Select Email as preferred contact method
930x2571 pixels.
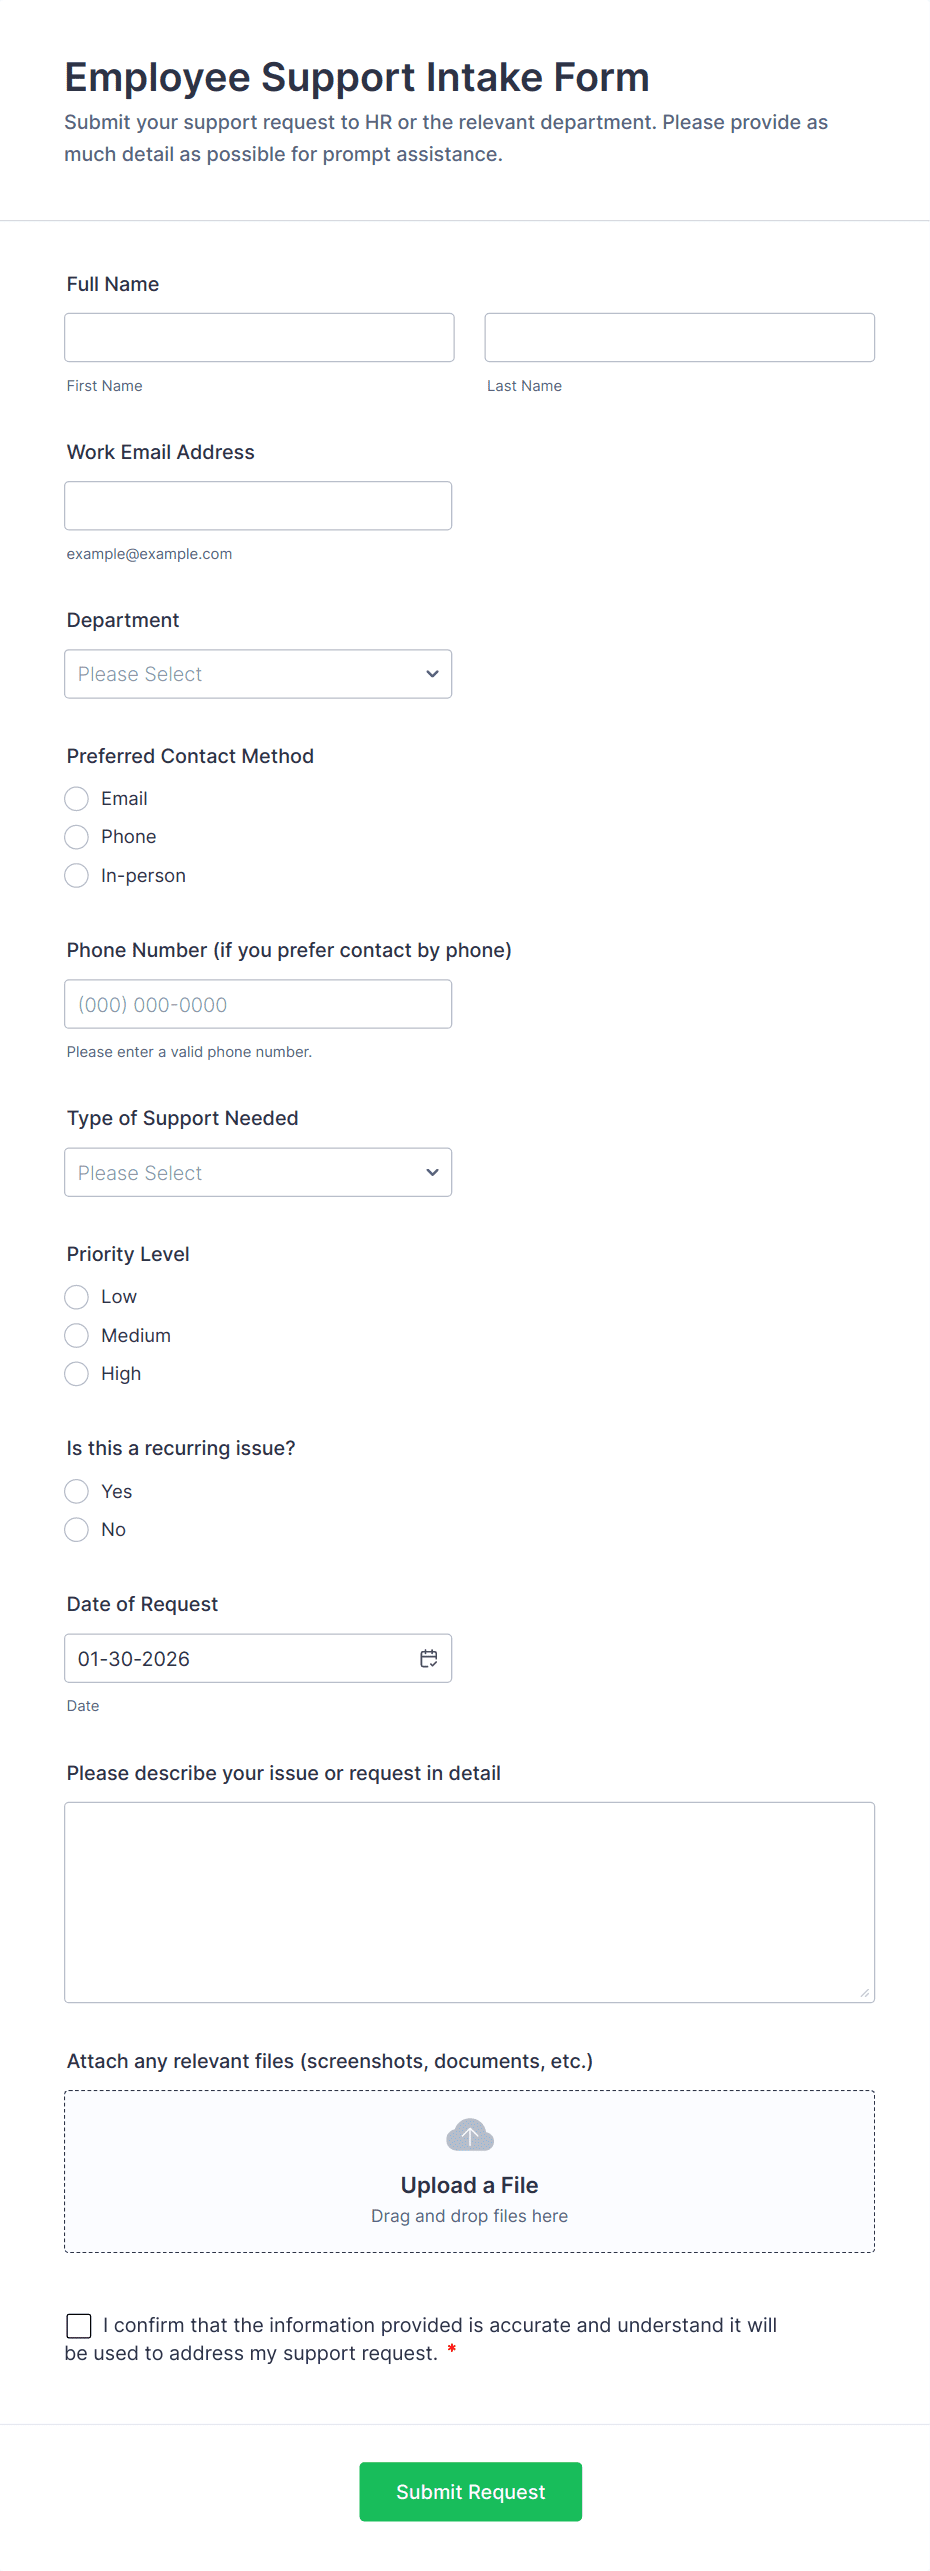[x=76, y=798]
